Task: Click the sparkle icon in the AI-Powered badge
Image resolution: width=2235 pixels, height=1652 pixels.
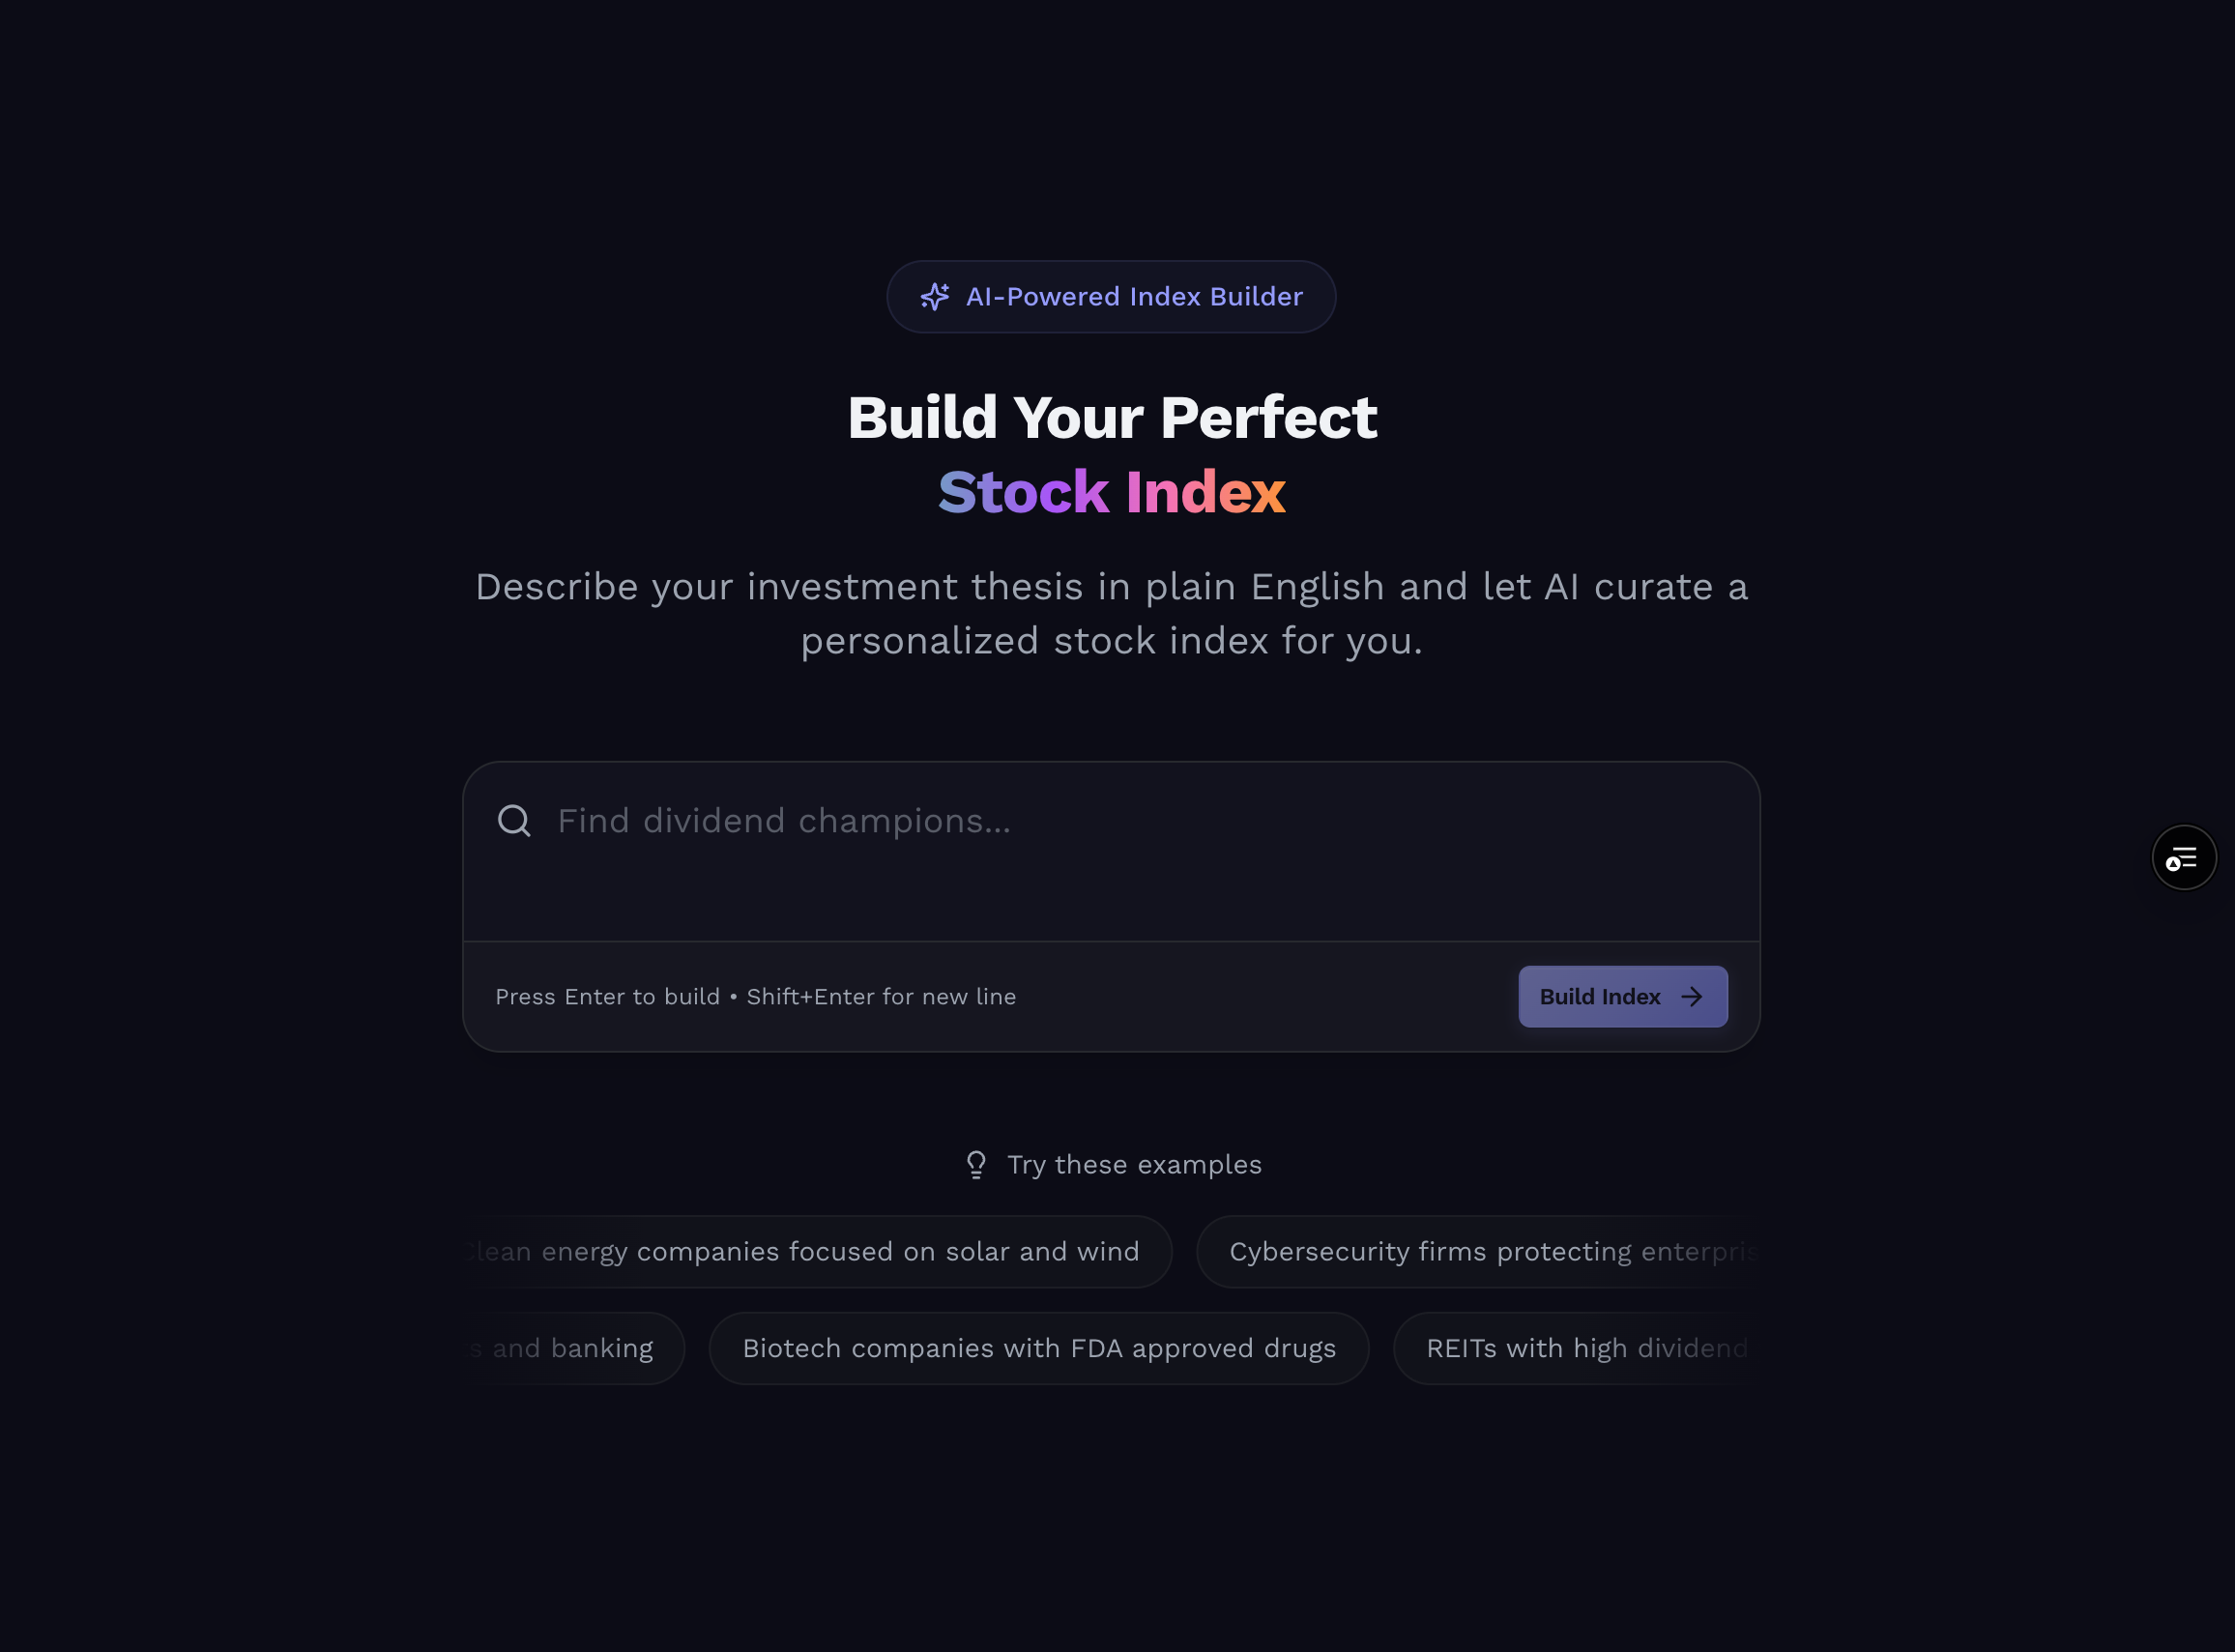Action: (934, 297)
